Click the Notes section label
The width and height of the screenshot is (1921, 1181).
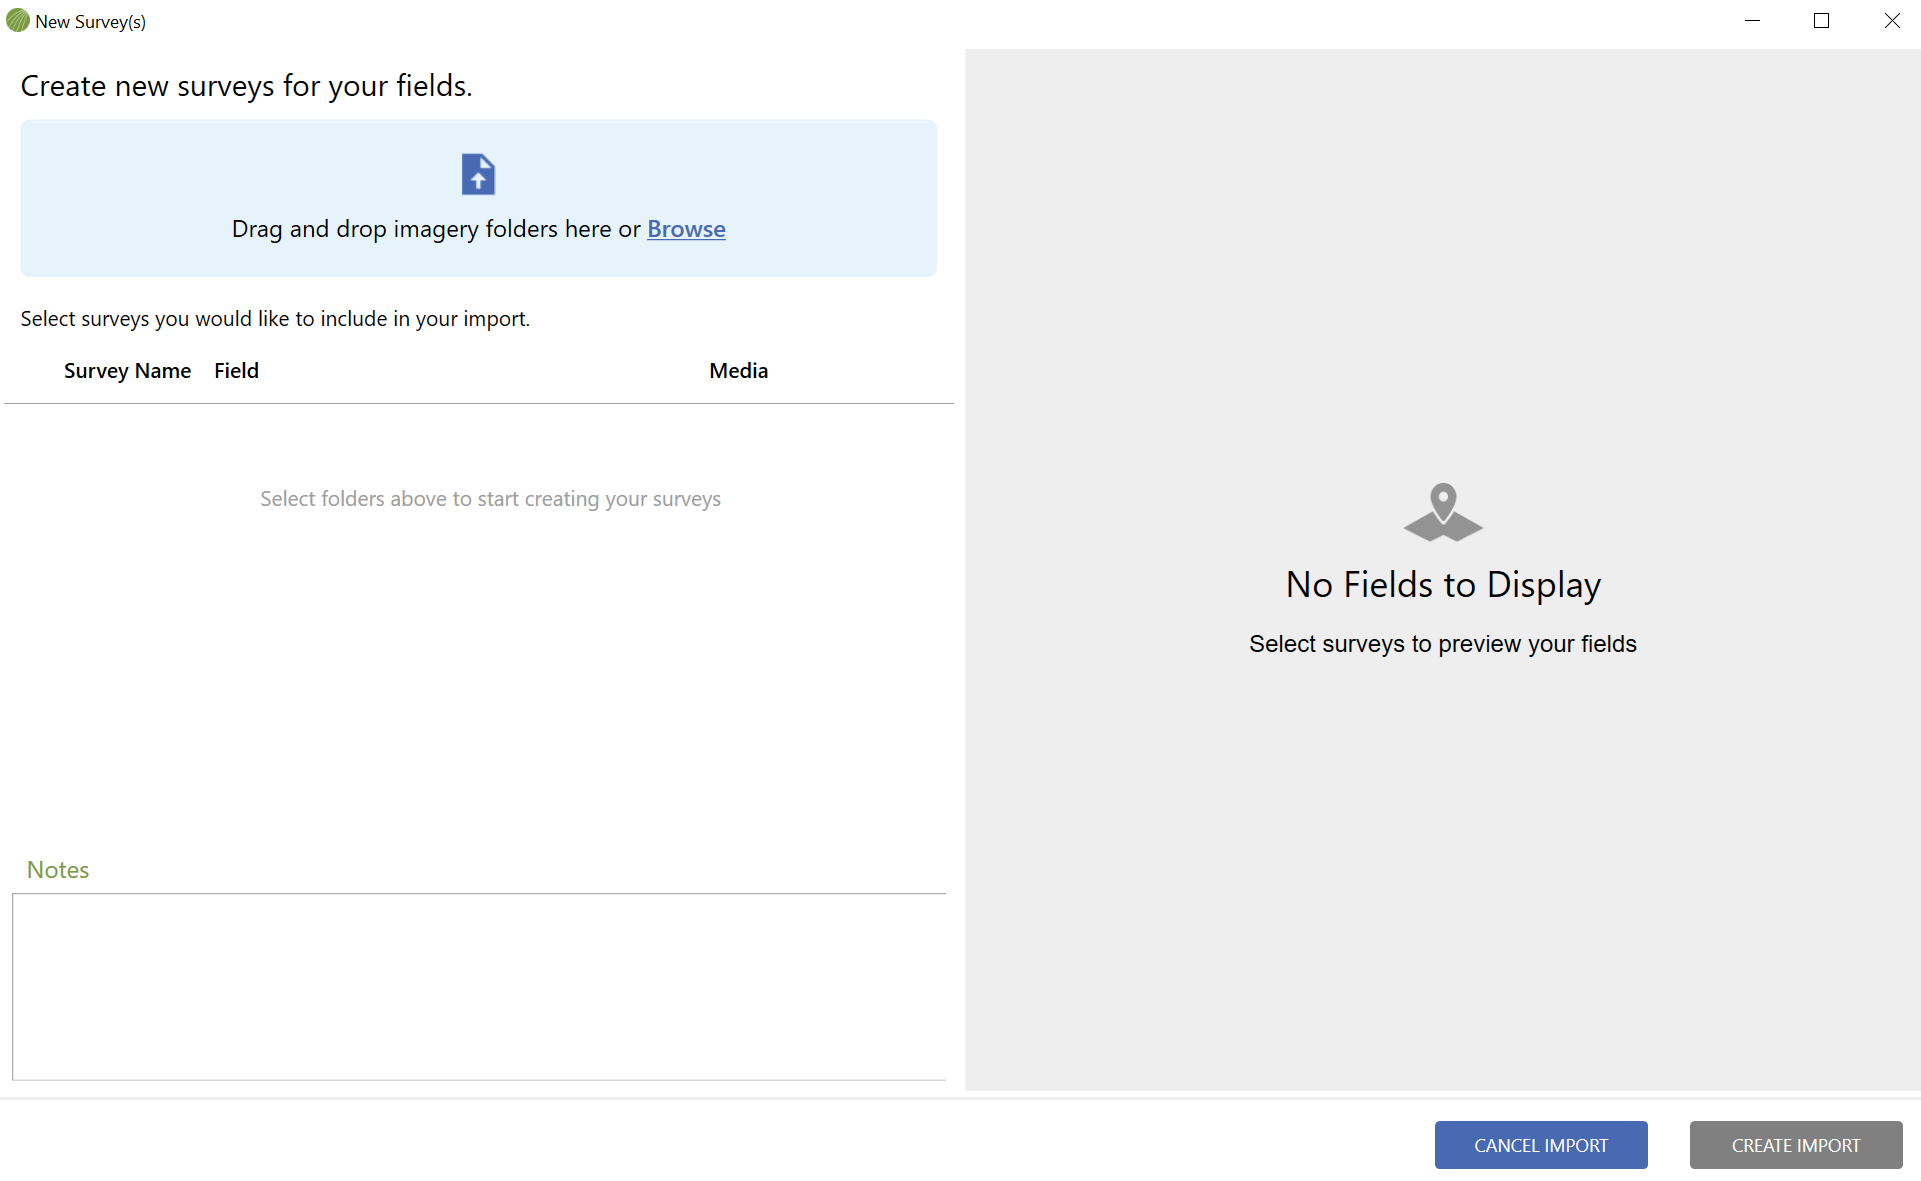tap(58, 870)
